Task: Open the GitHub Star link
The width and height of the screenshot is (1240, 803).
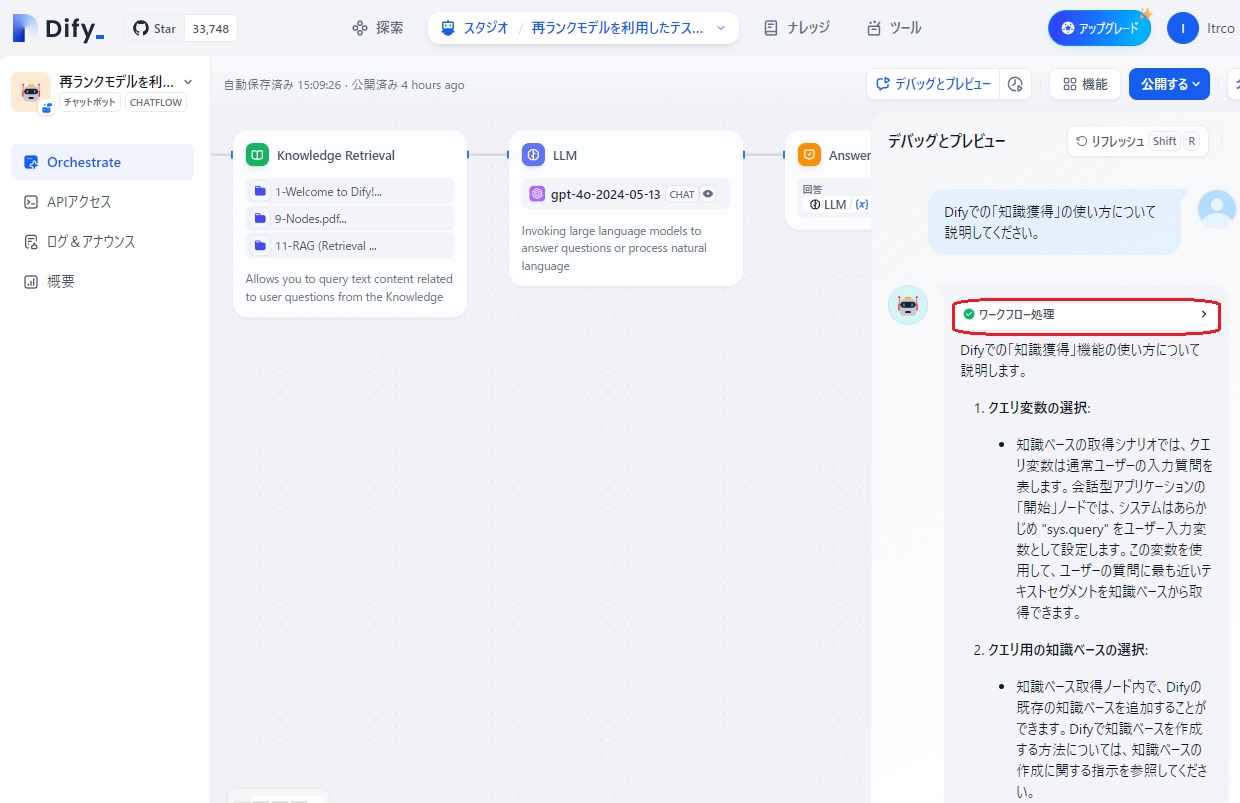Action: (155, 29)
